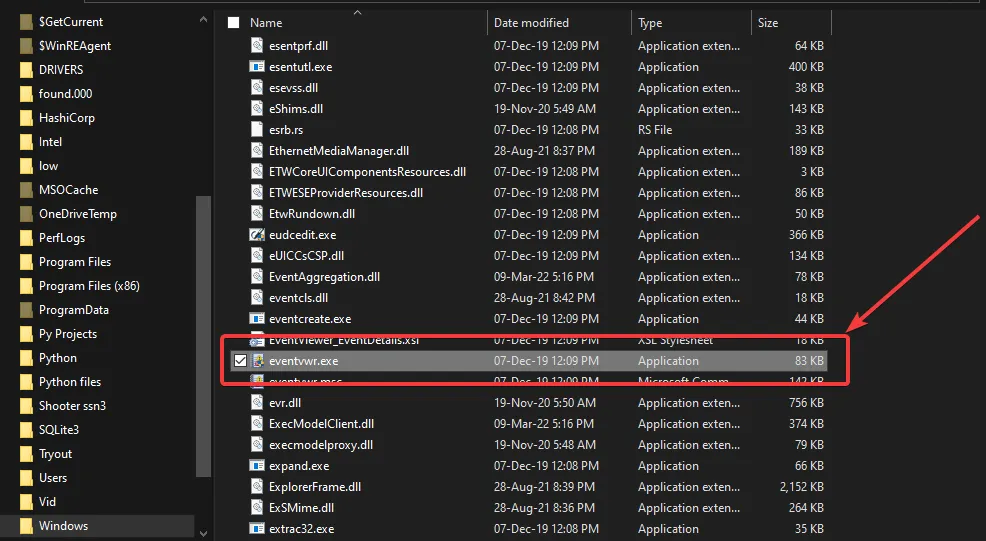Select the esentutl.exe application icon

257,67
